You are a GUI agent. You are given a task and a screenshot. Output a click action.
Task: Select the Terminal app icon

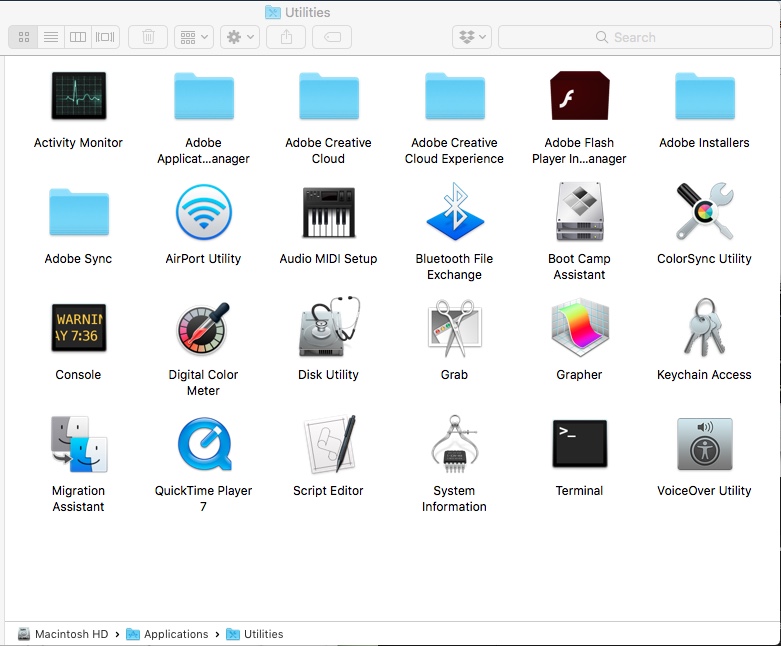tap(580, 444)
